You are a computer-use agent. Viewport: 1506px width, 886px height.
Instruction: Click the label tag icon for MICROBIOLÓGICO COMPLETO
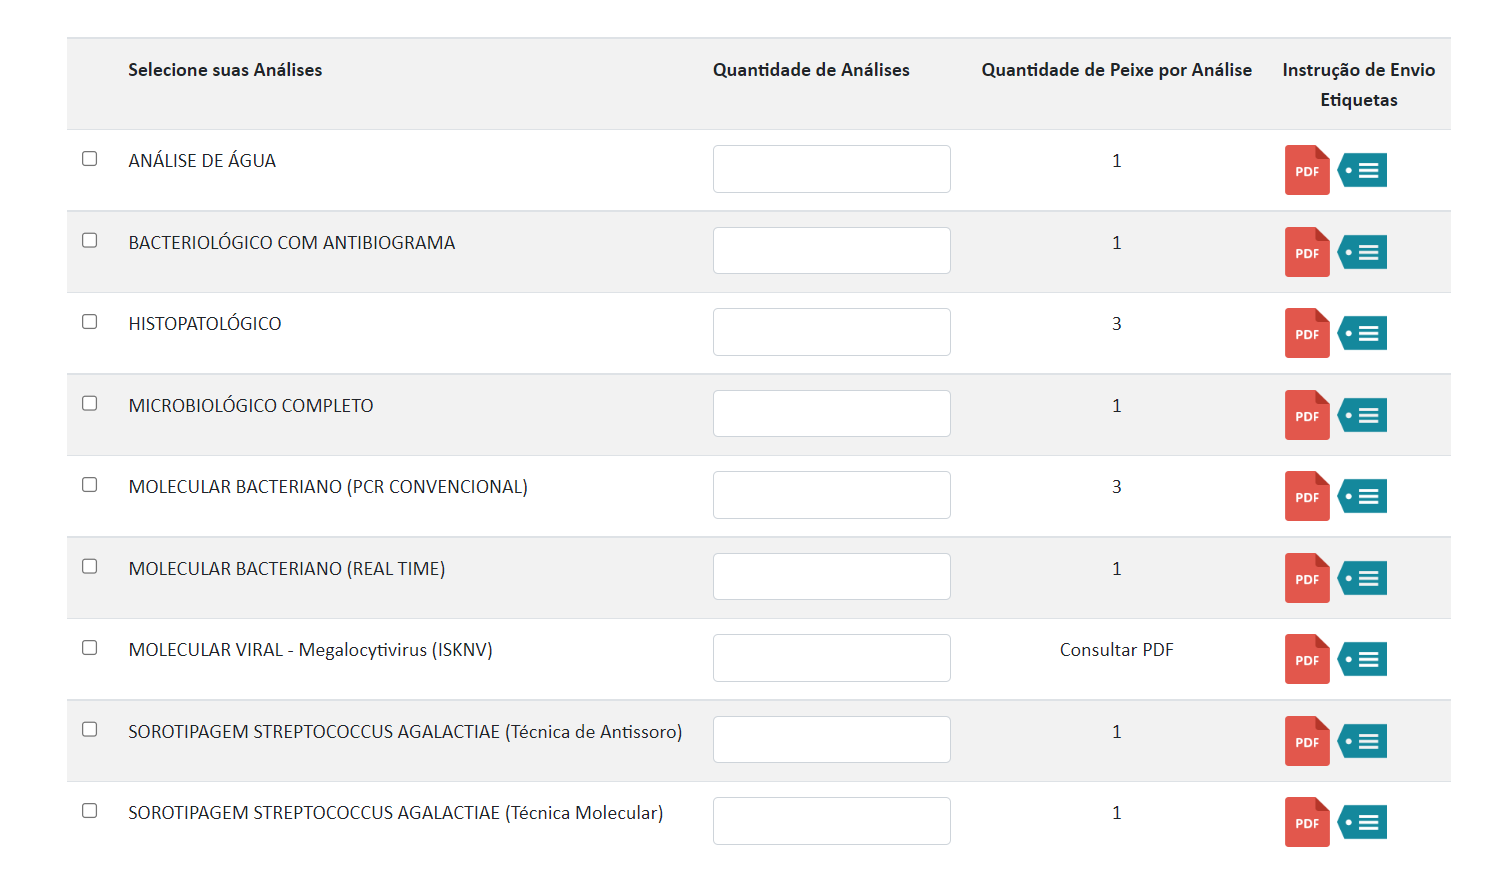tap(1362, 415)
